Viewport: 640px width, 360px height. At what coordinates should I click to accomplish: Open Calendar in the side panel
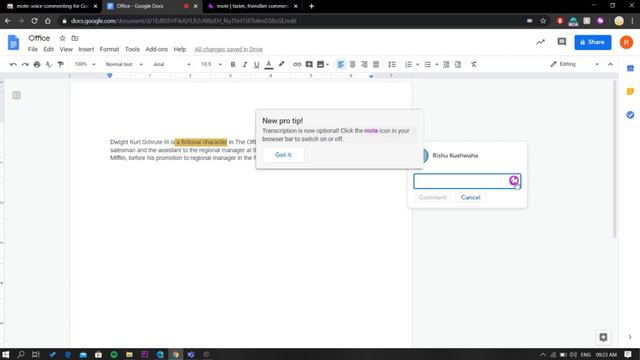(630, 69)
